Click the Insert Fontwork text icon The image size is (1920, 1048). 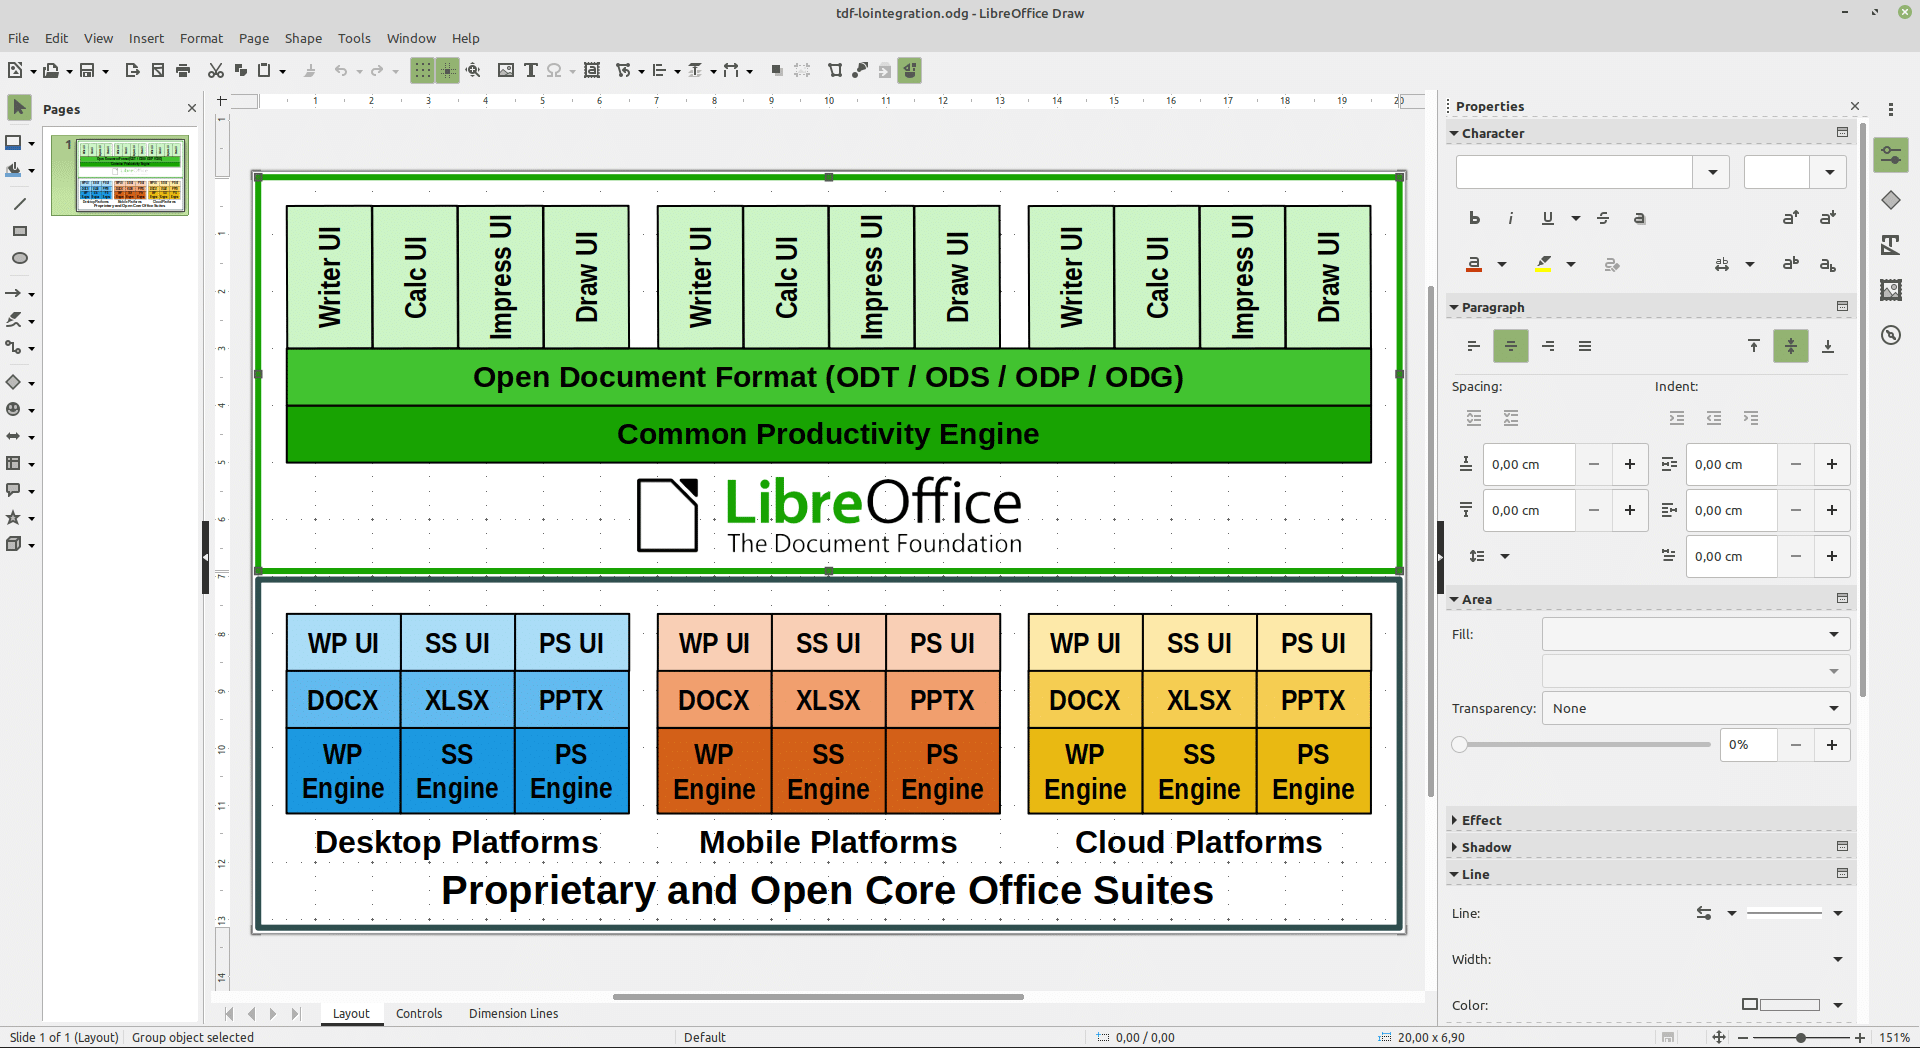pos(592,70)
